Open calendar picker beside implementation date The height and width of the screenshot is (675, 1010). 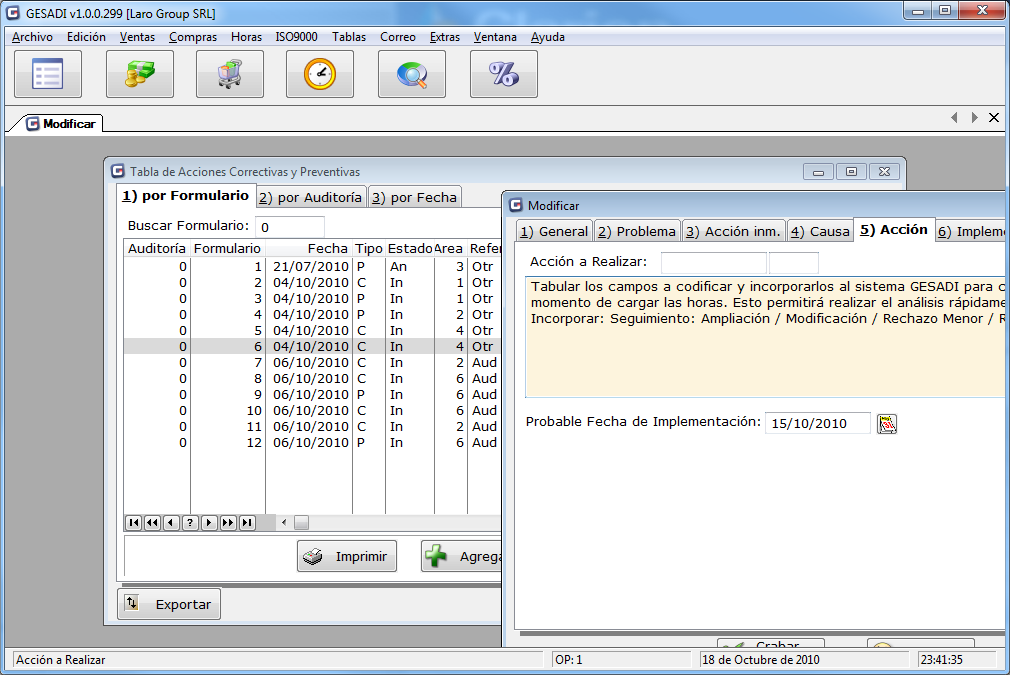point(887,424)
